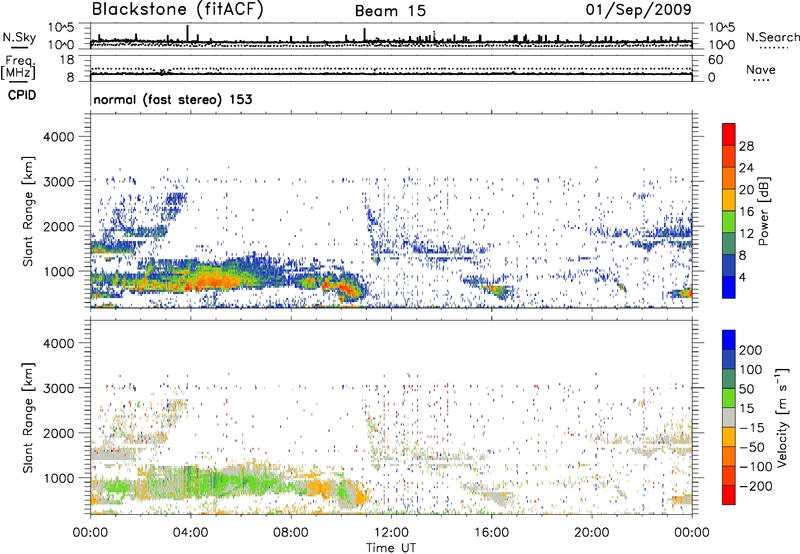Click the "04:00" time tick label
The width and height of the screenshot is (800, 554).
coord(190,533)
